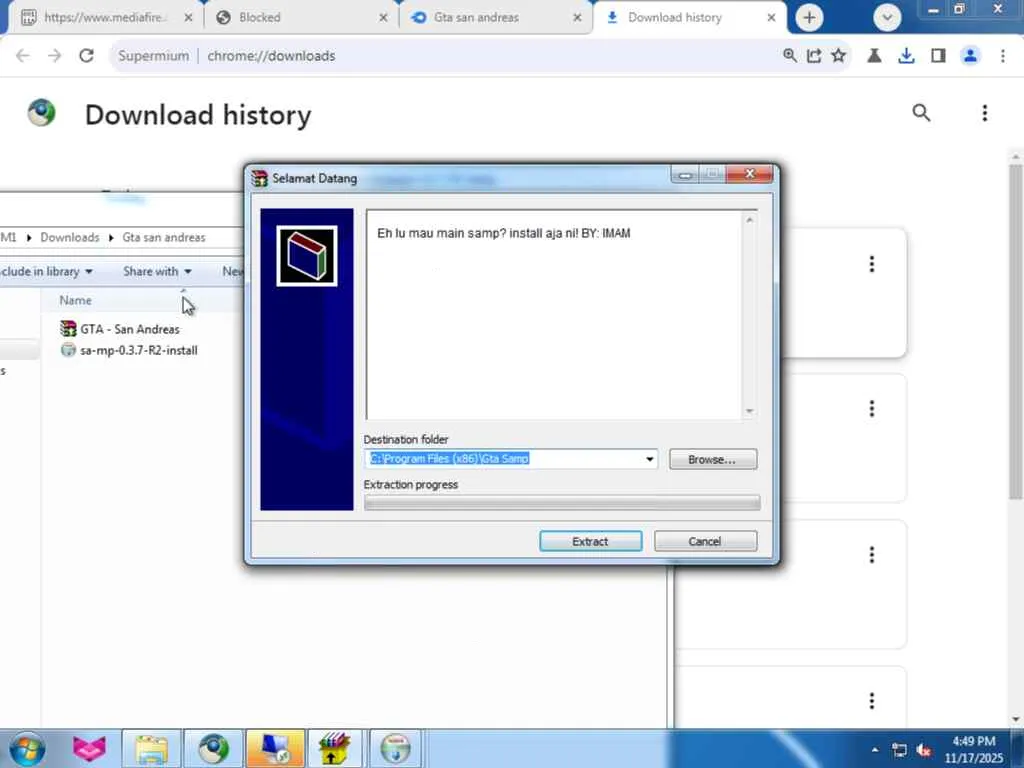1024x768 pixels.
Task: Click the Supermium logo beside Download history
Action: click(42, 113)
